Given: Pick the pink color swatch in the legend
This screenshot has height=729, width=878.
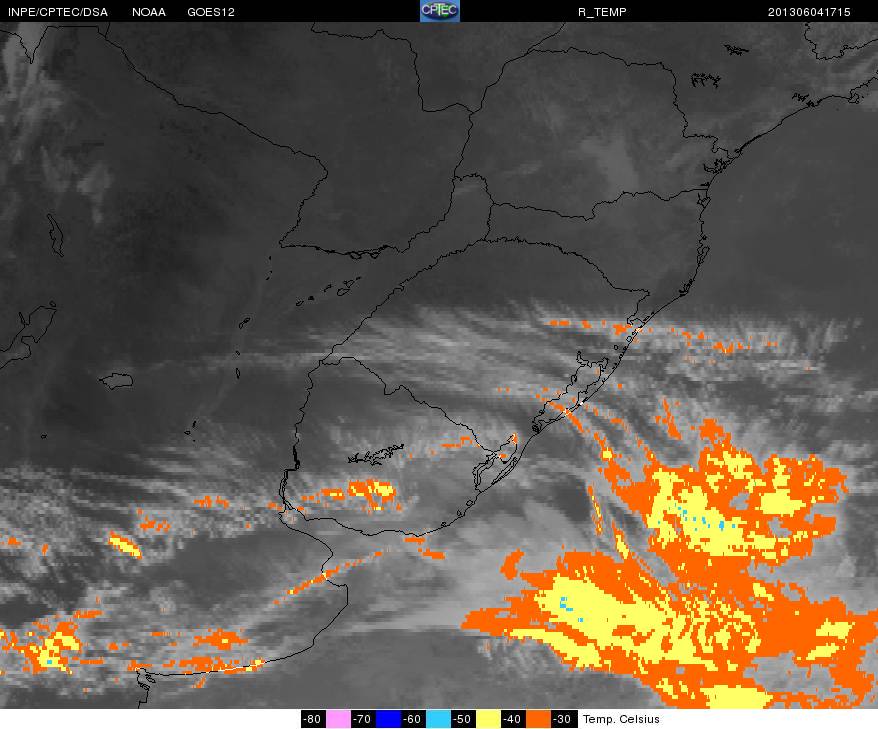Looking at the screenshot, I should click(x=338, y=719).
